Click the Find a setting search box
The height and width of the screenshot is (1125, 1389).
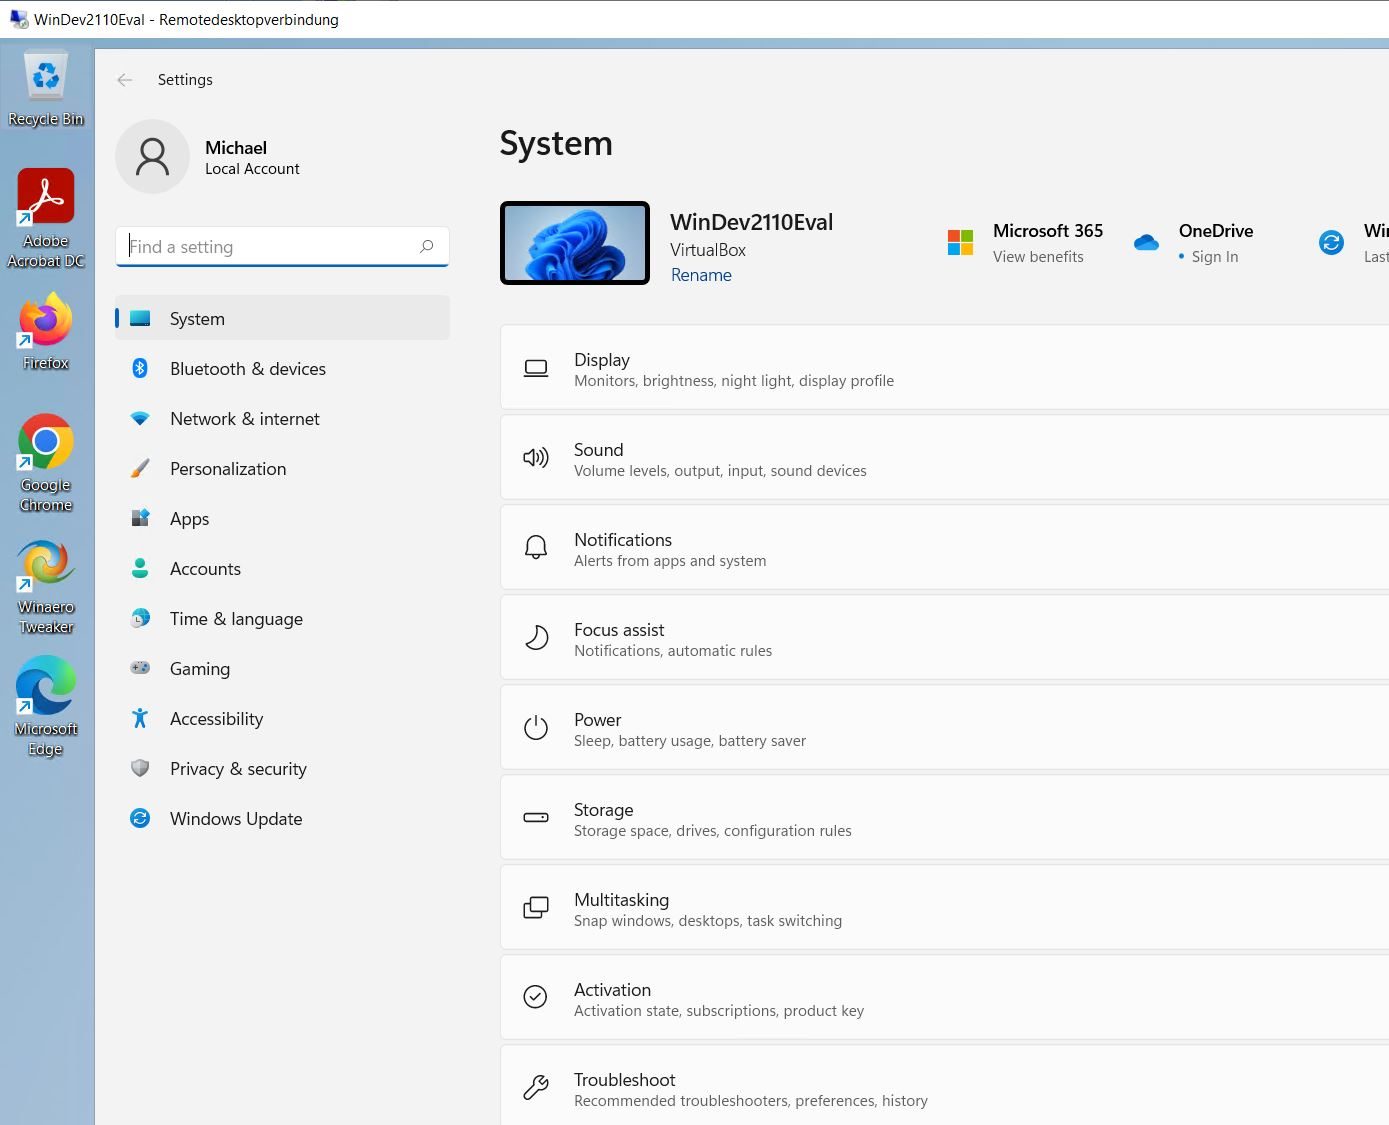coord(270,247)
